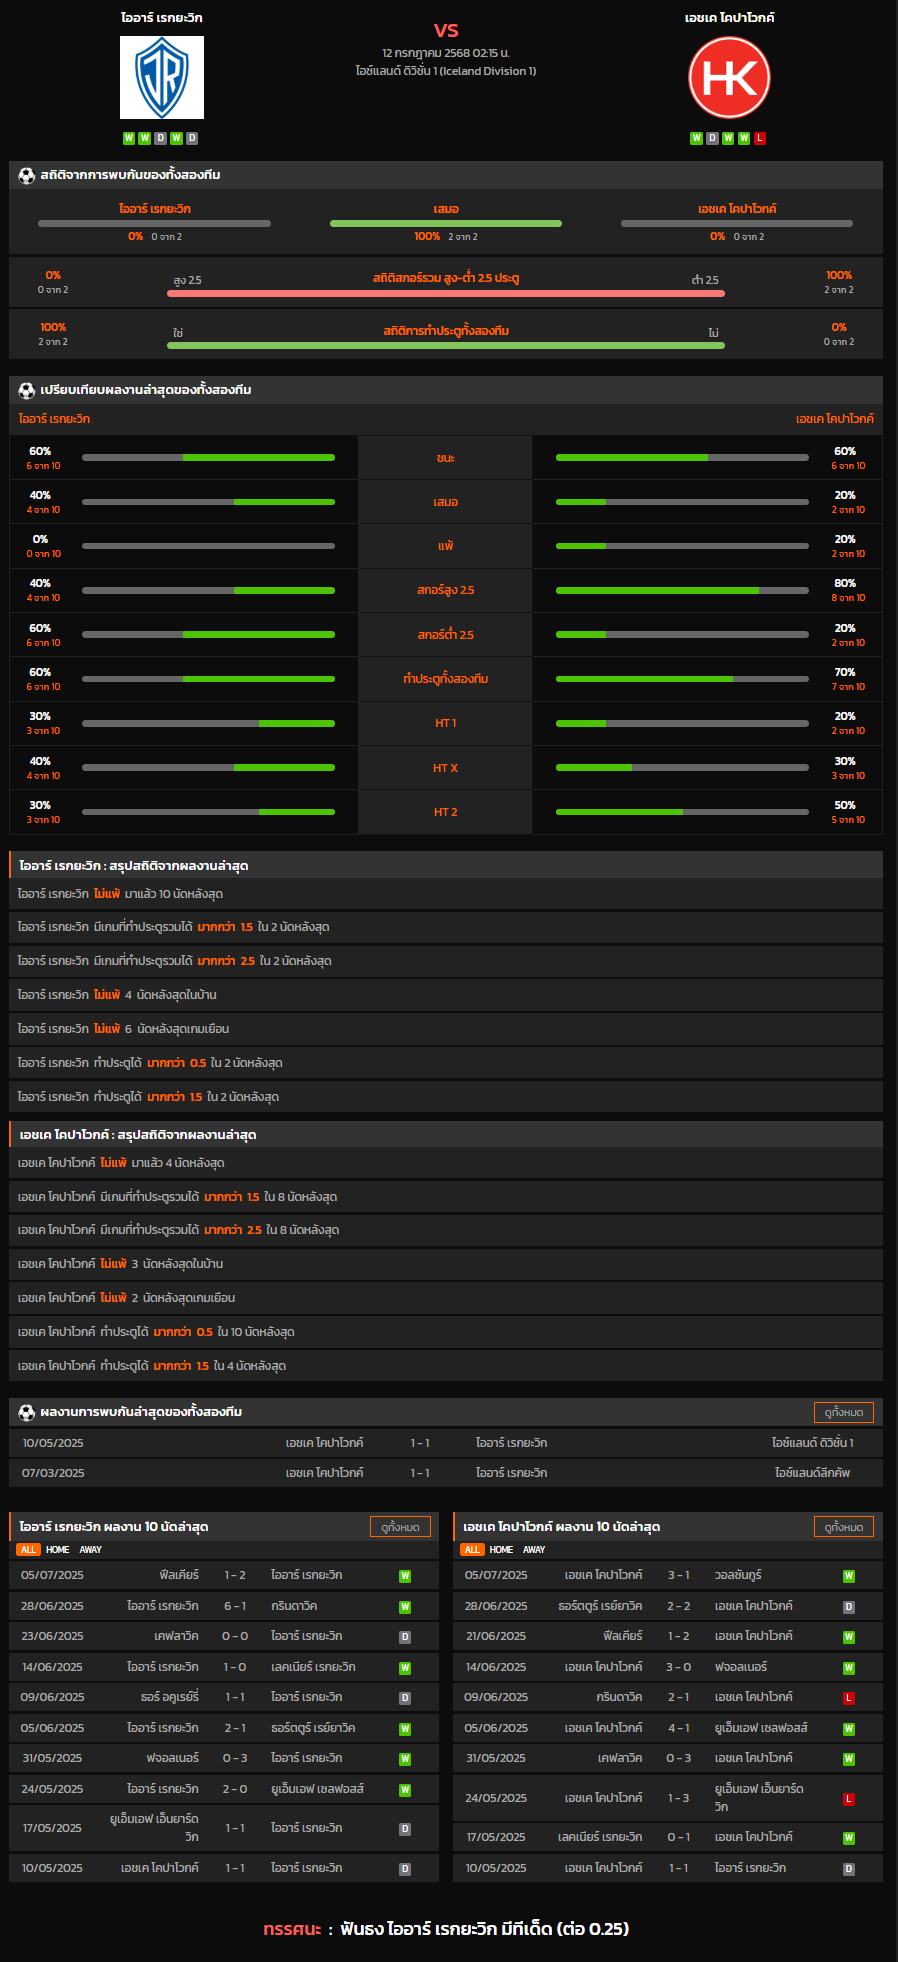This screenshot has height=1962, width=898.
Task: Click the ทำประตูทั้งสองทีม comparison row label
Action: (x=446, y=679)
